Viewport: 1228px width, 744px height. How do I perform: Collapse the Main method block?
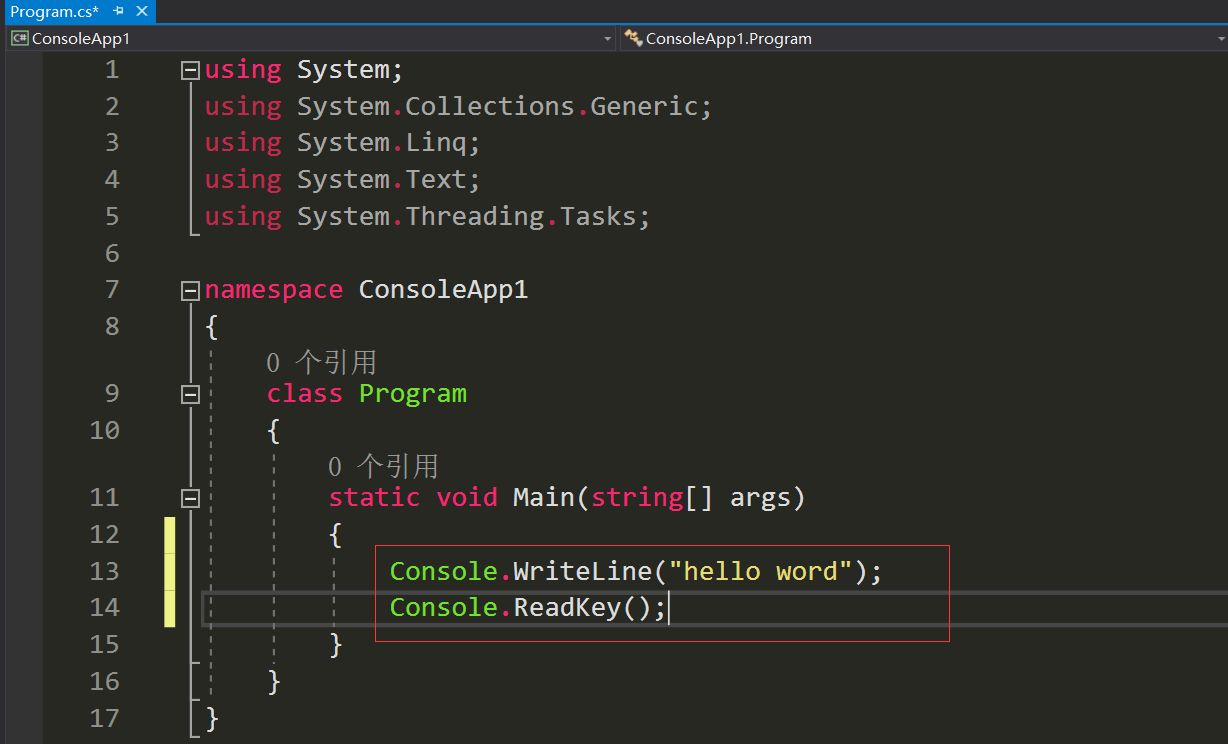point(190,498)
